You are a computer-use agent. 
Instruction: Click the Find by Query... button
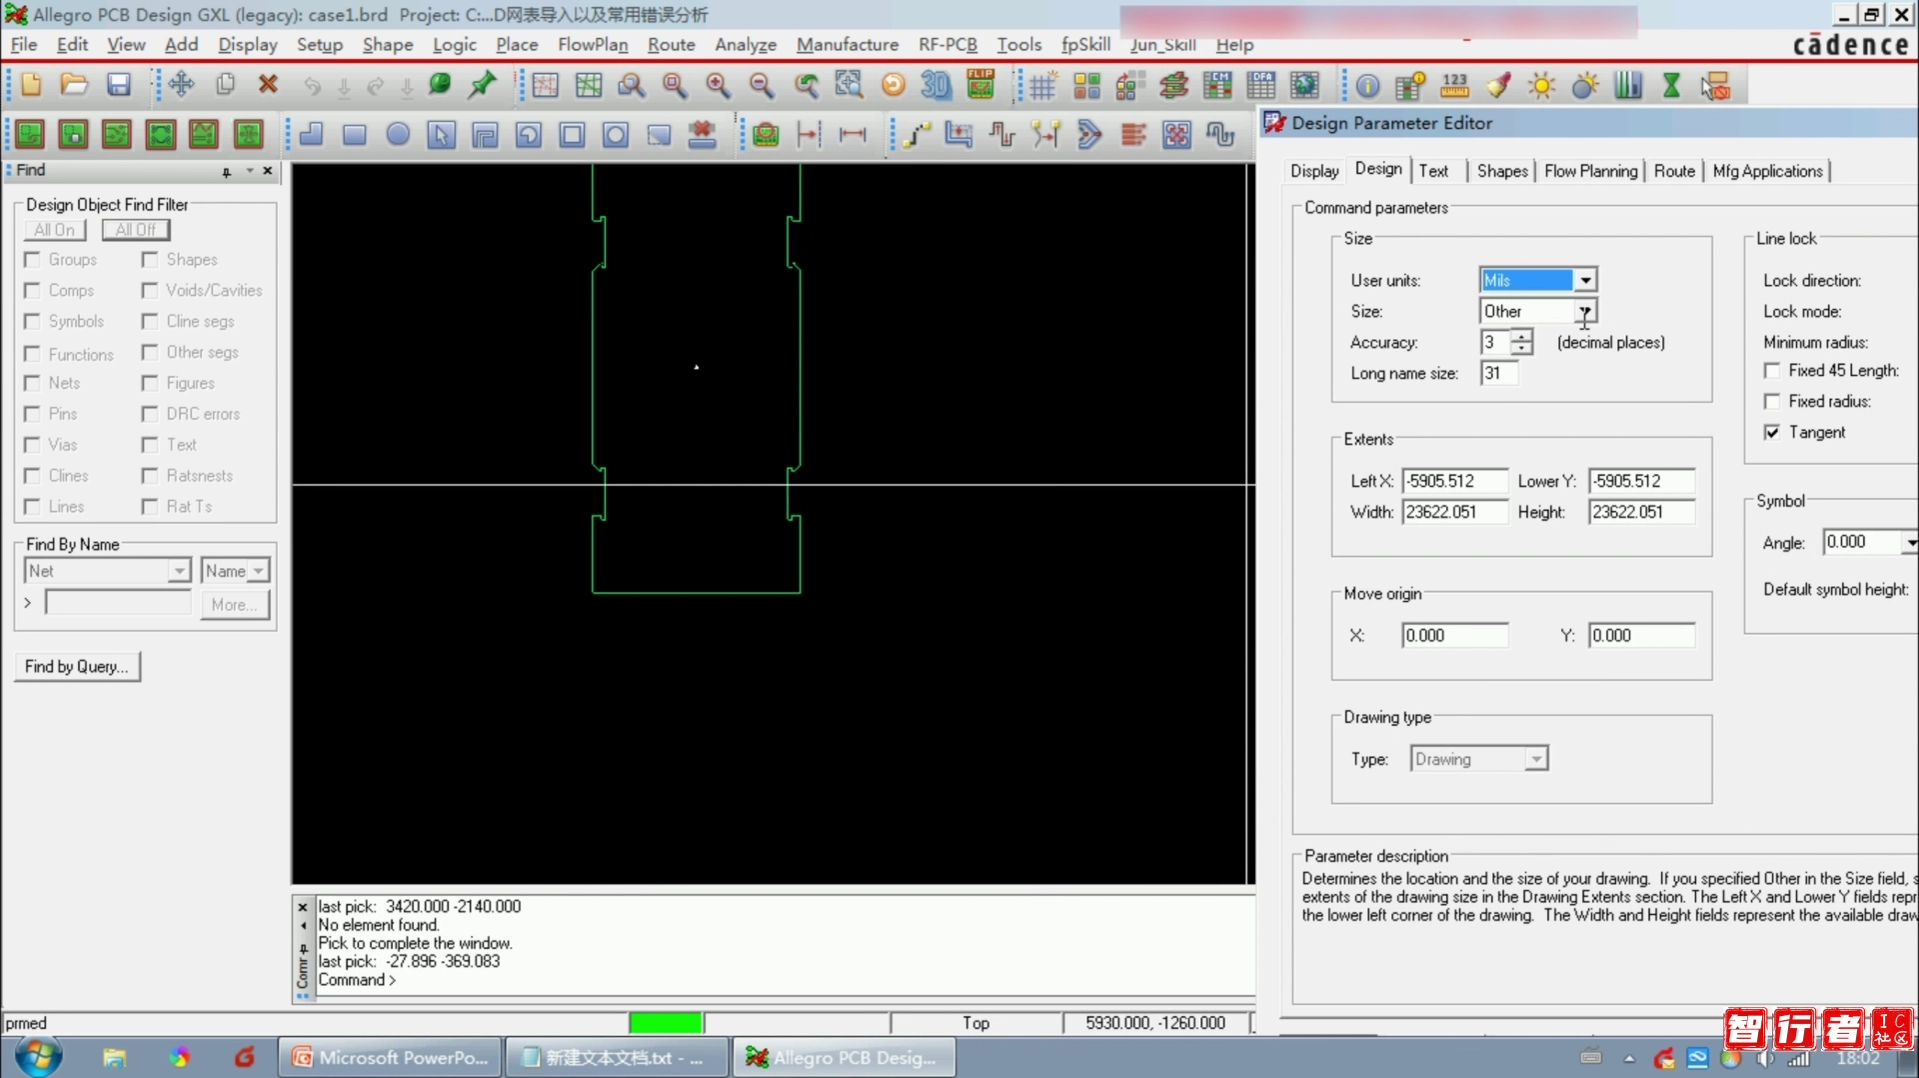pos(77,667)
